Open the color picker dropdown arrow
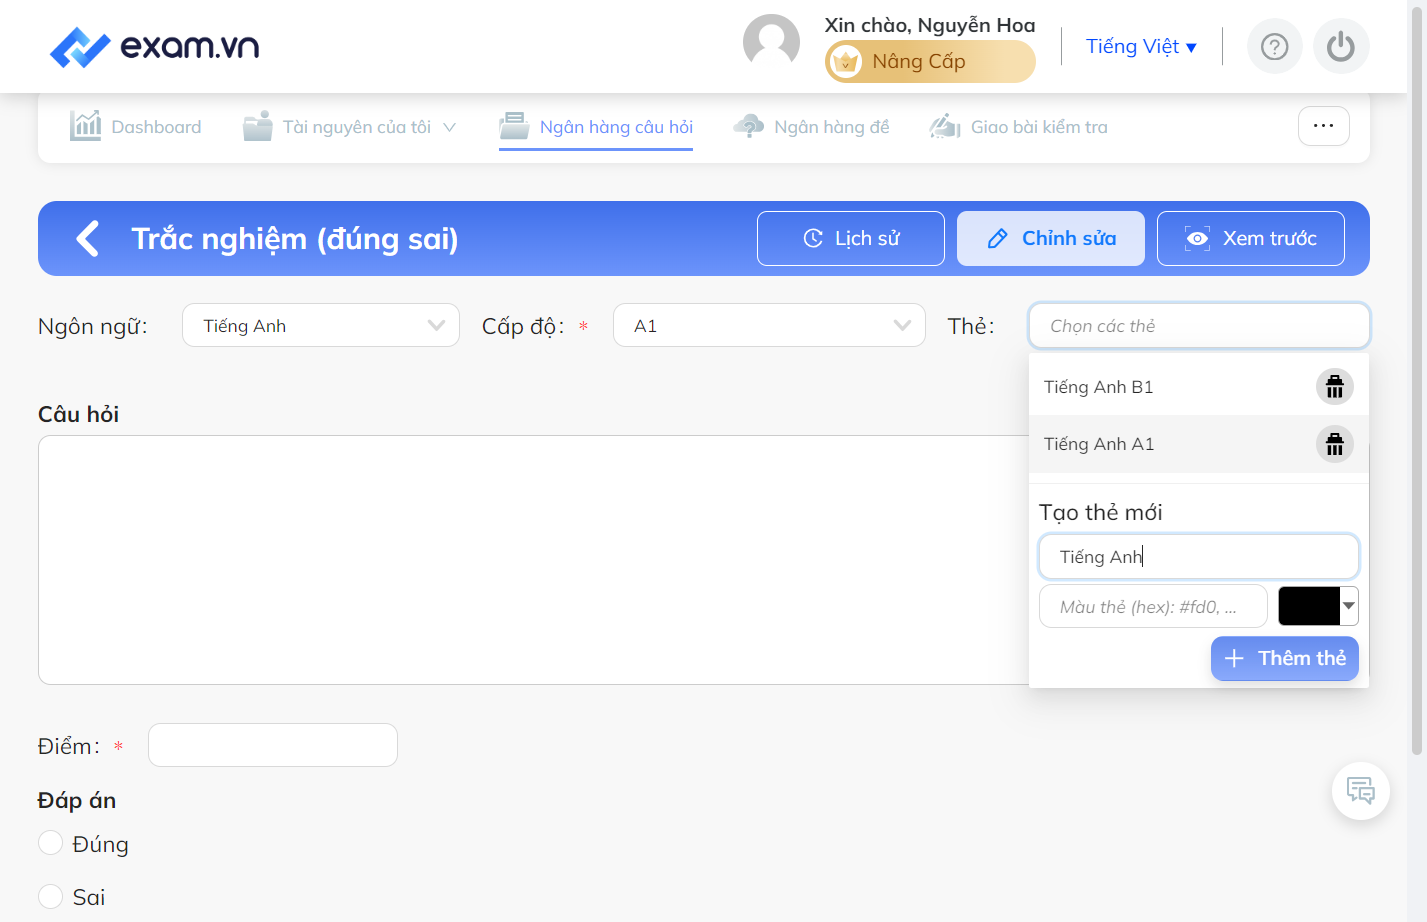1427x922 pixels. click(1349, 606)
